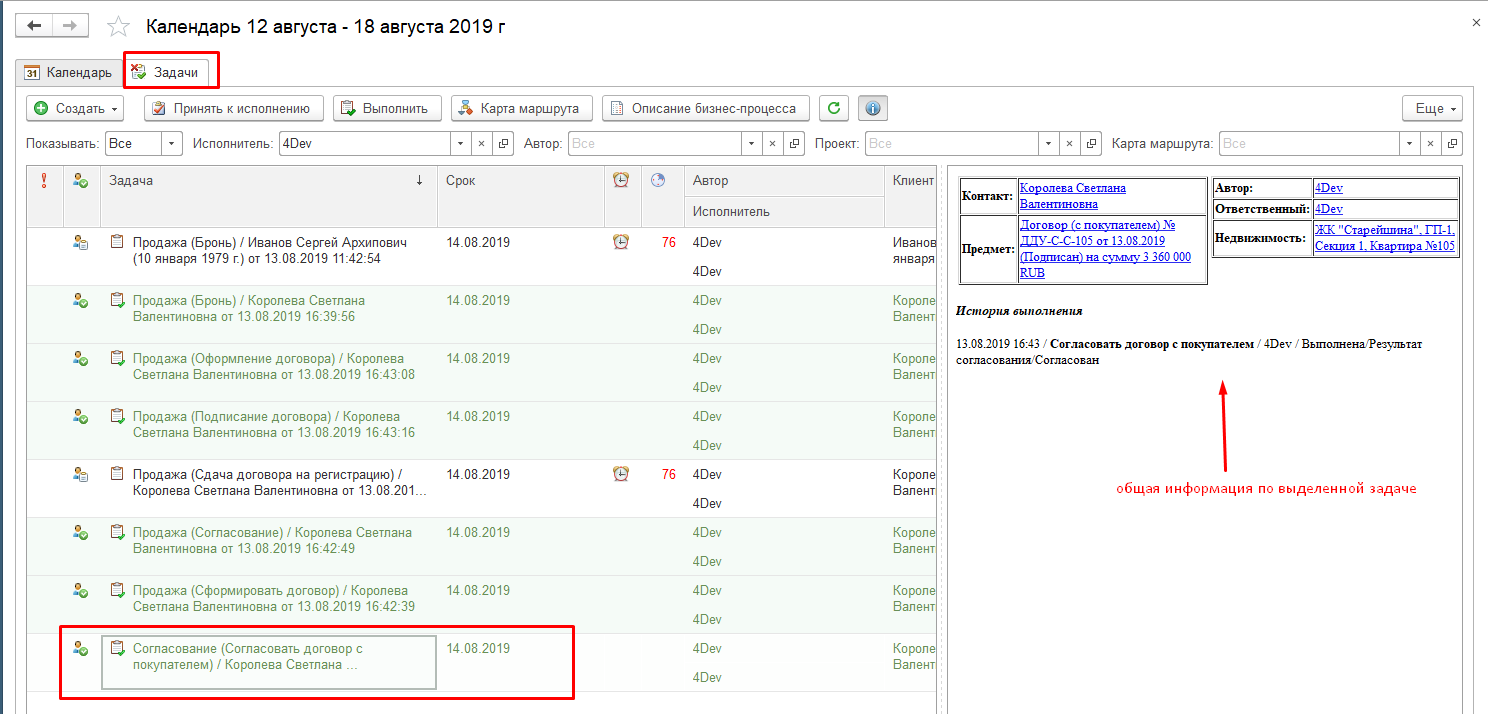Screen dimensions: 1488x714
Task: Click the back navigation arrow
Action: click(x=34, y=25)
